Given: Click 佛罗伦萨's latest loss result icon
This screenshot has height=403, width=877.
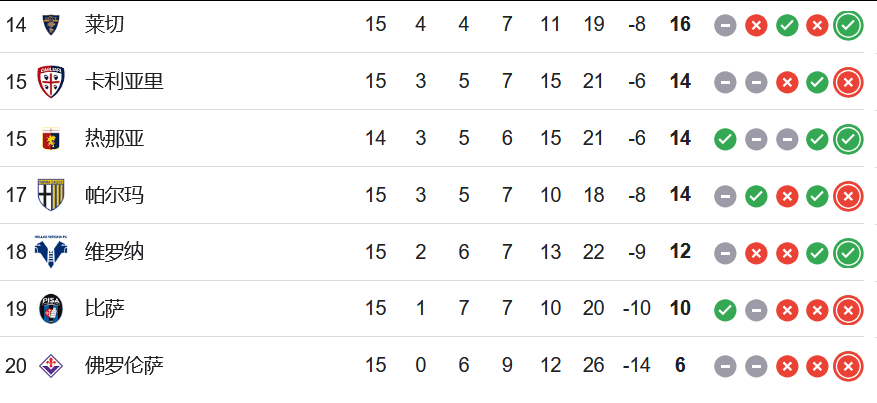Looking at the screenshot, I should point(848,367).
